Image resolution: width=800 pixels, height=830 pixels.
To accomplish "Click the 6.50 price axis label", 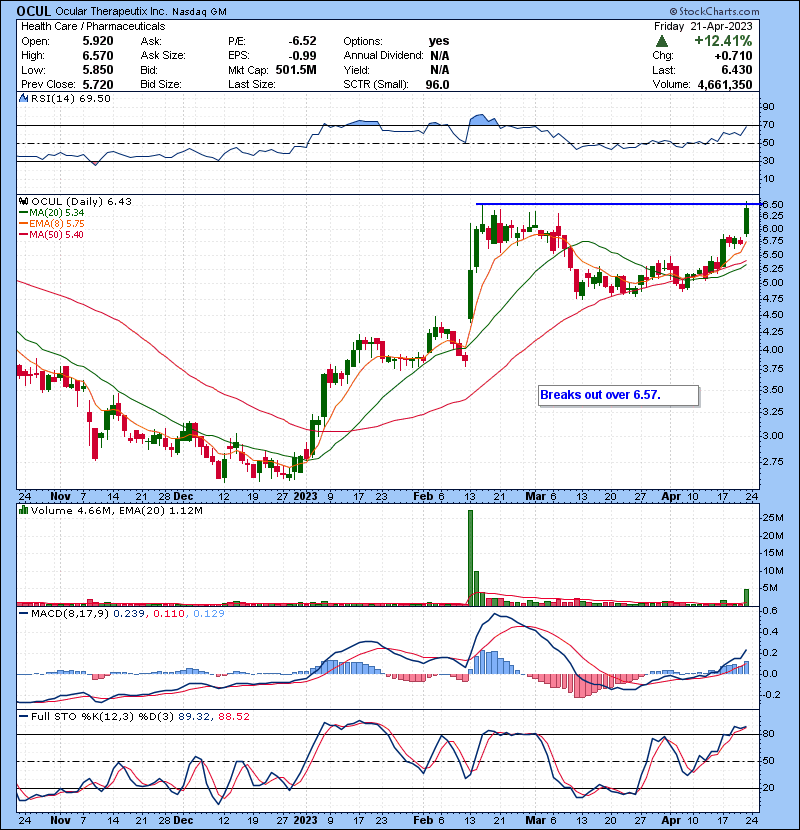I will [x=773, y=204].
